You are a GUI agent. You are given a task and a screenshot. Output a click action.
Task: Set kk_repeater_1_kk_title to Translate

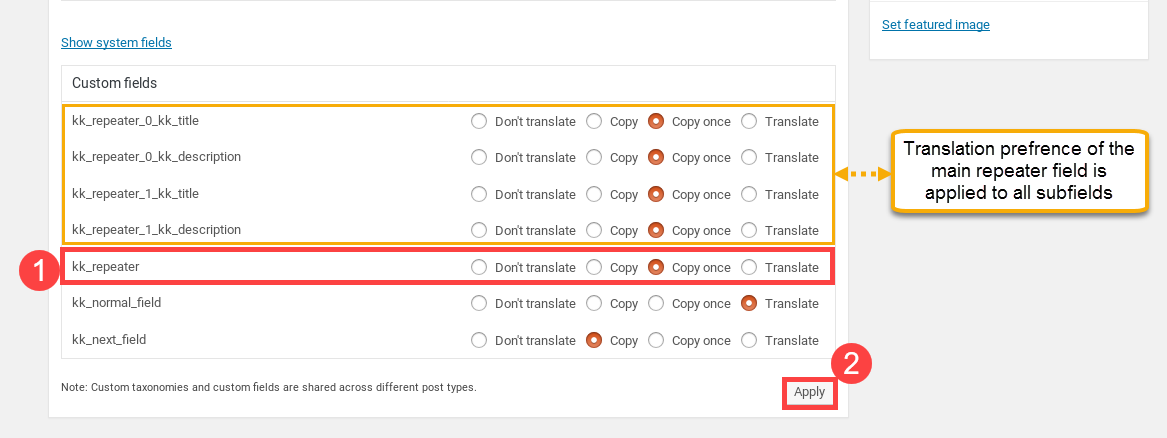(749, 194)
